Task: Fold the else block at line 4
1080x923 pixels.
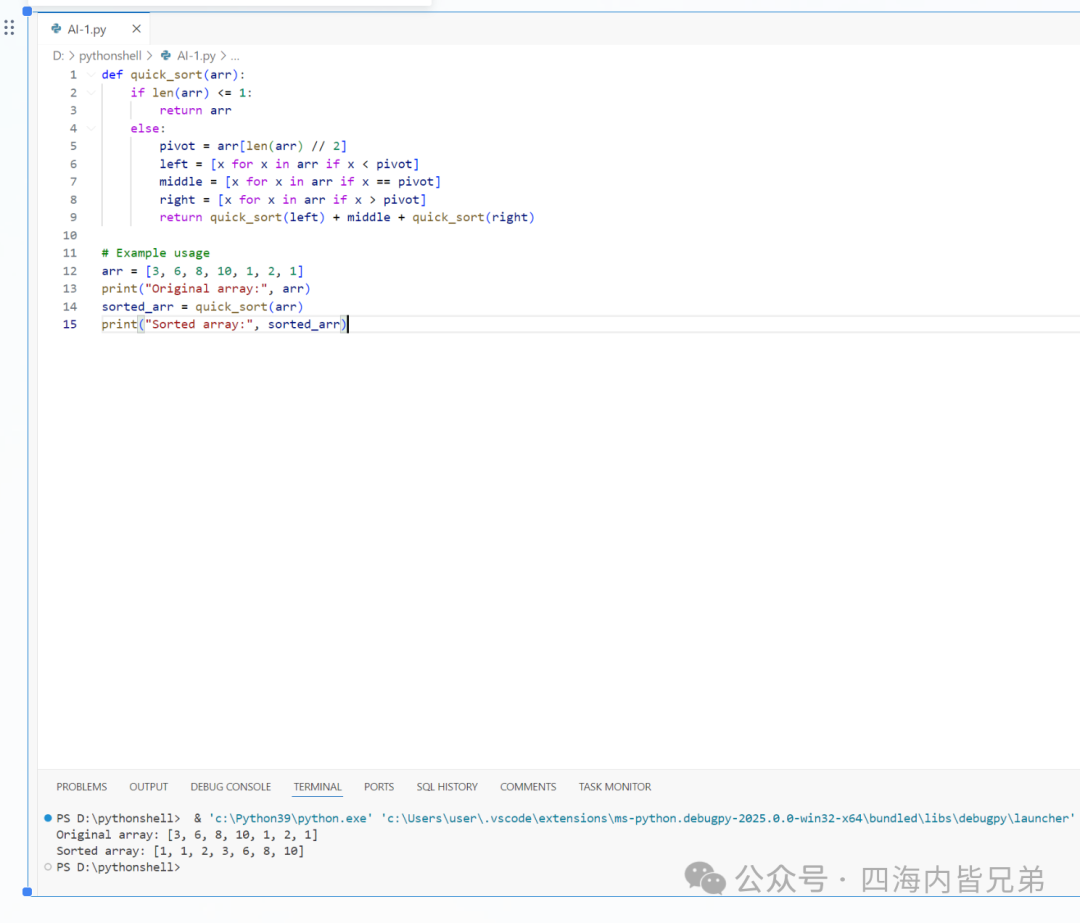Action: click(91, 128)
